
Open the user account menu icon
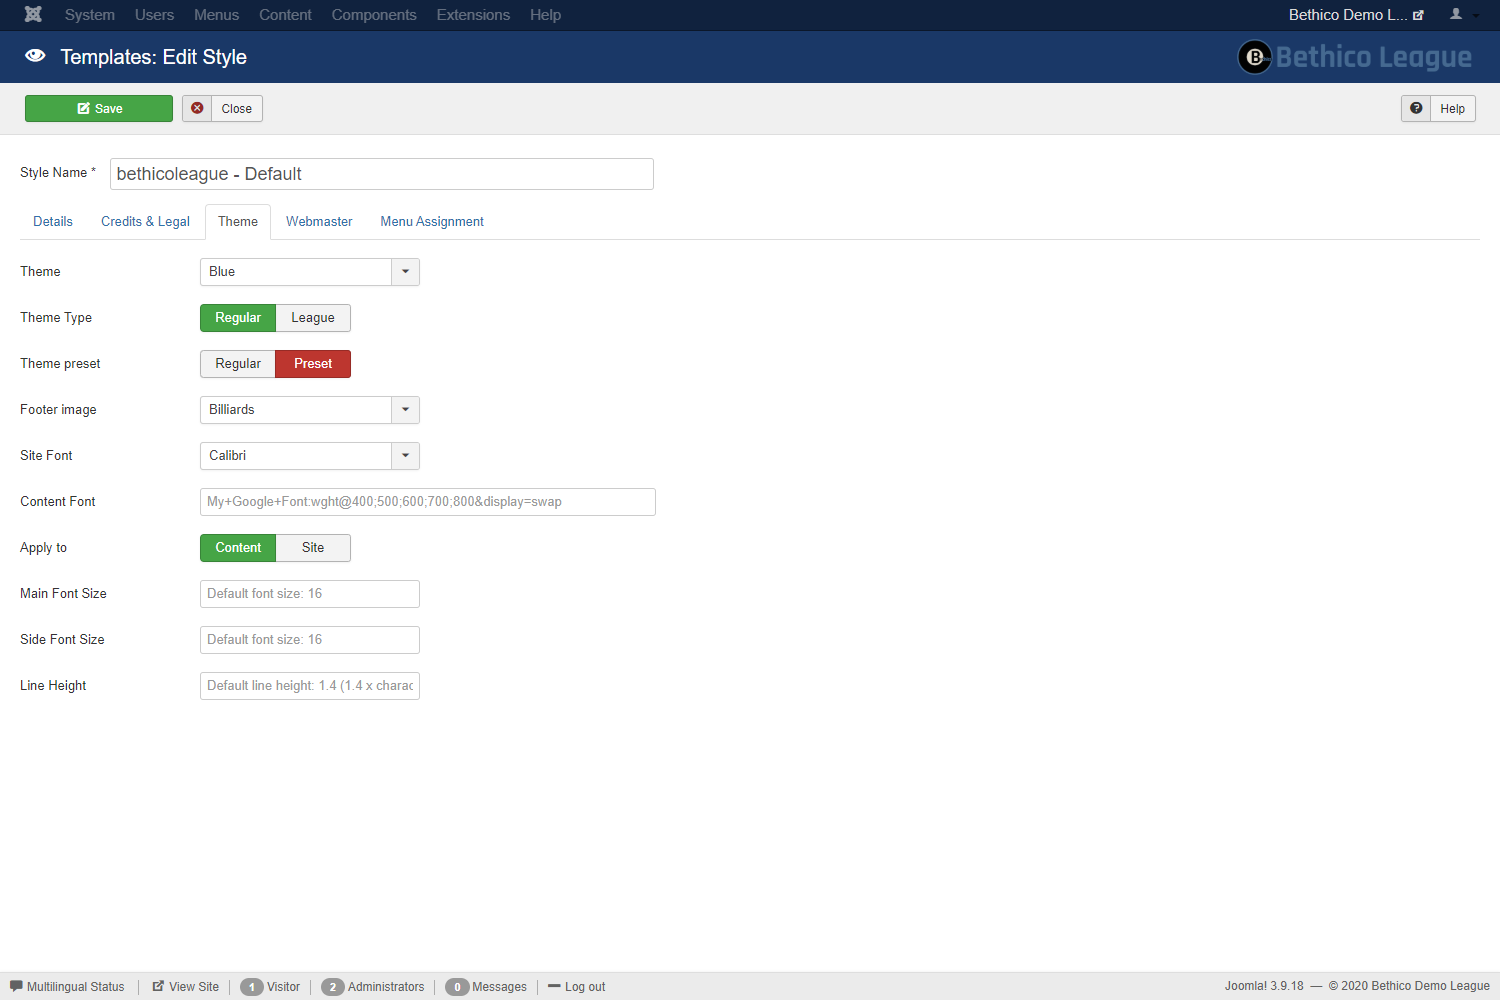[x=1463, y=14]
